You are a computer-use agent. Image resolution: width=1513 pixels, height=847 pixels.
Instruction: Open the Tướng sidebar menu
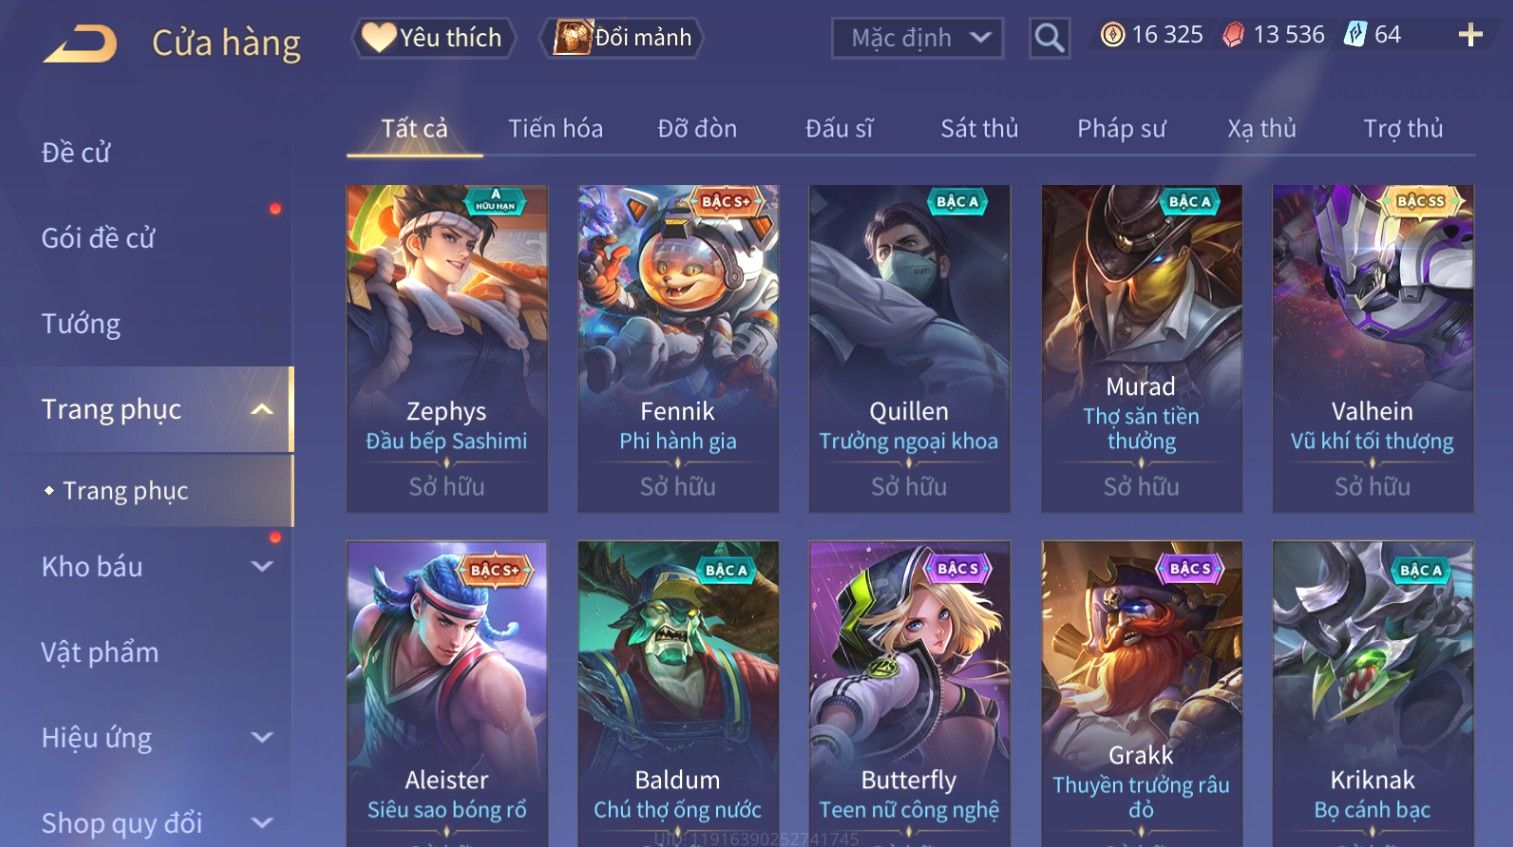point(81,324)
